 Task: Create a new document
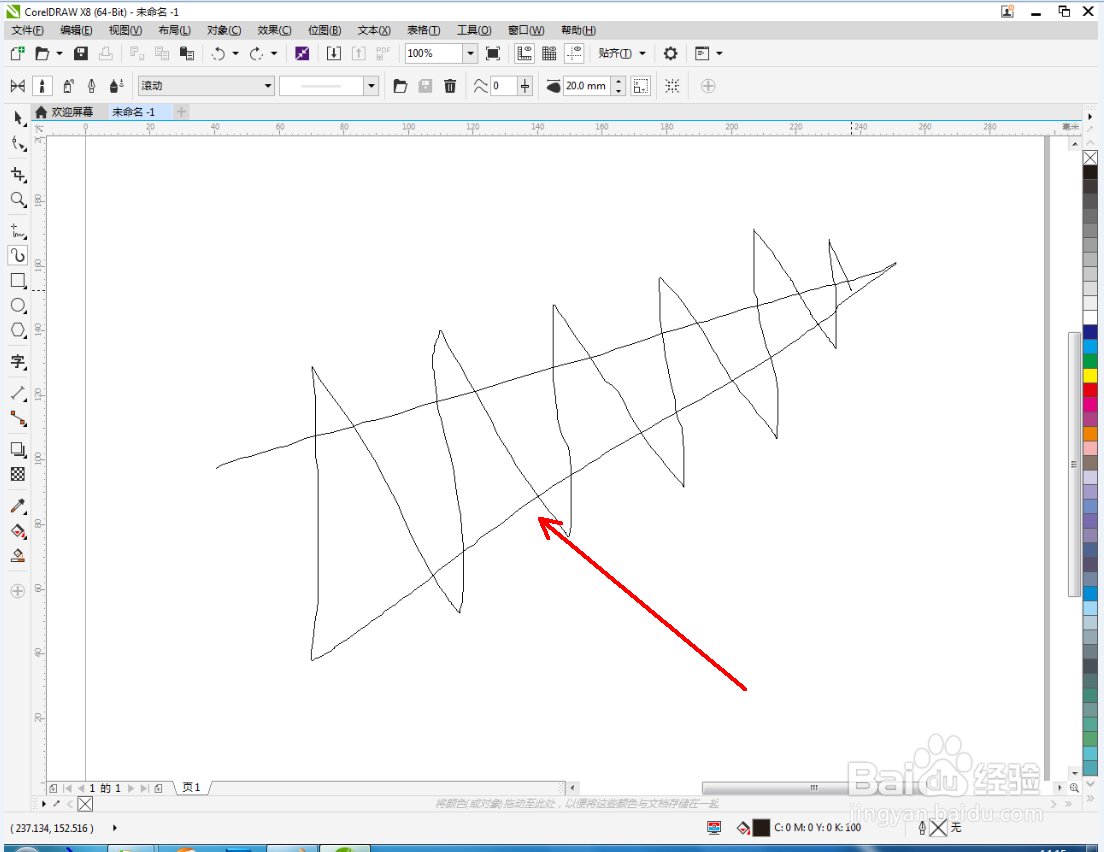coord(17,54)
